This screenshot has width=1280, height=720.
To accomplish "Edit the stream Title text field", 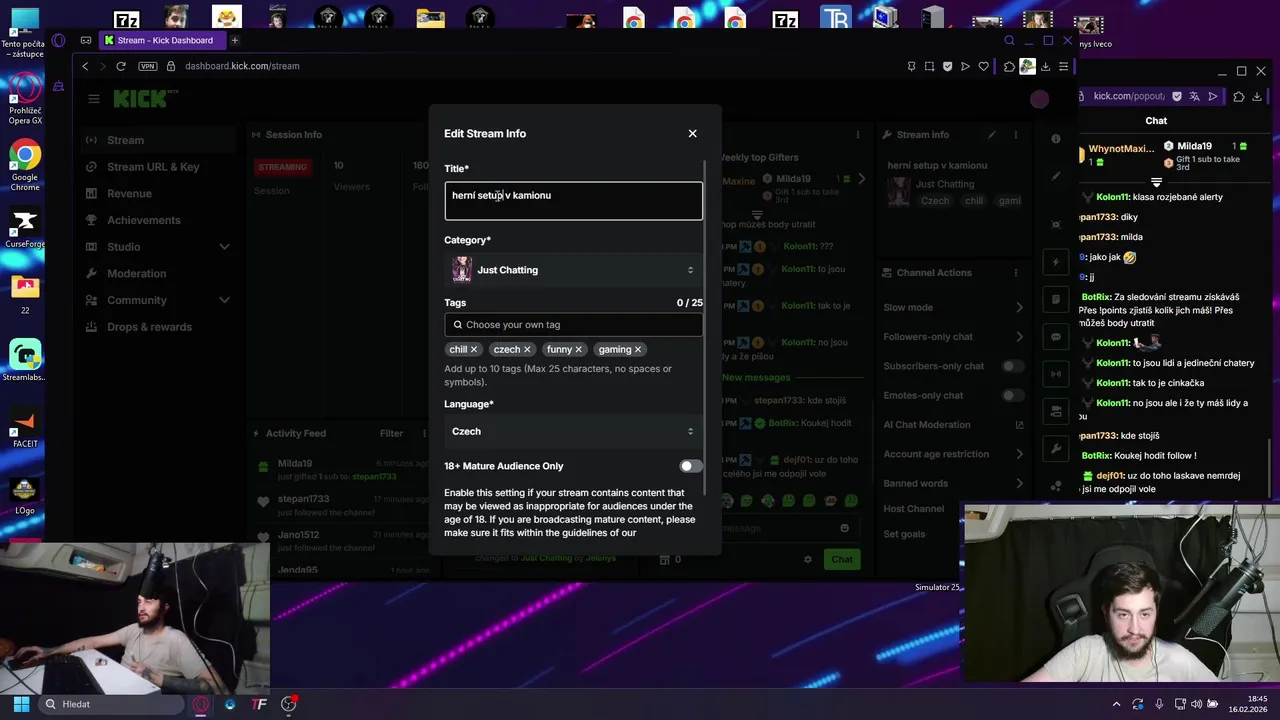I will [x=573, y=200].
